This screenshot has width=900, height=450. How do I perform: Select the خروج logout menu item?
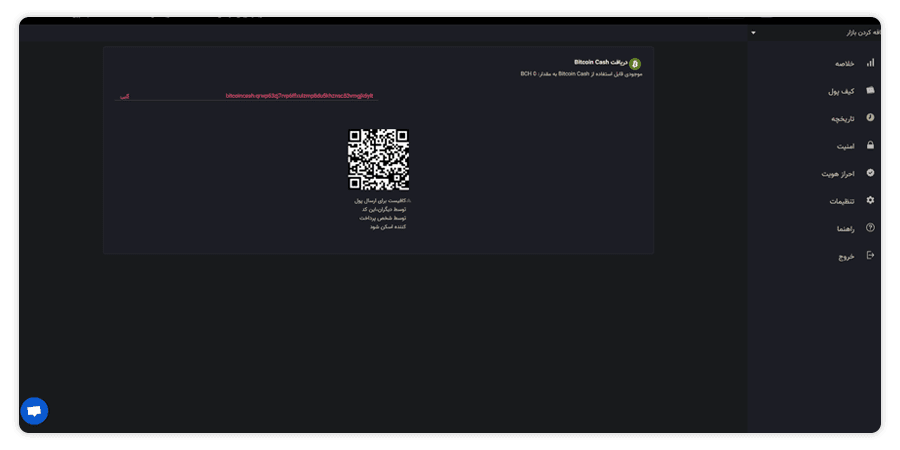tap(847, 257)
